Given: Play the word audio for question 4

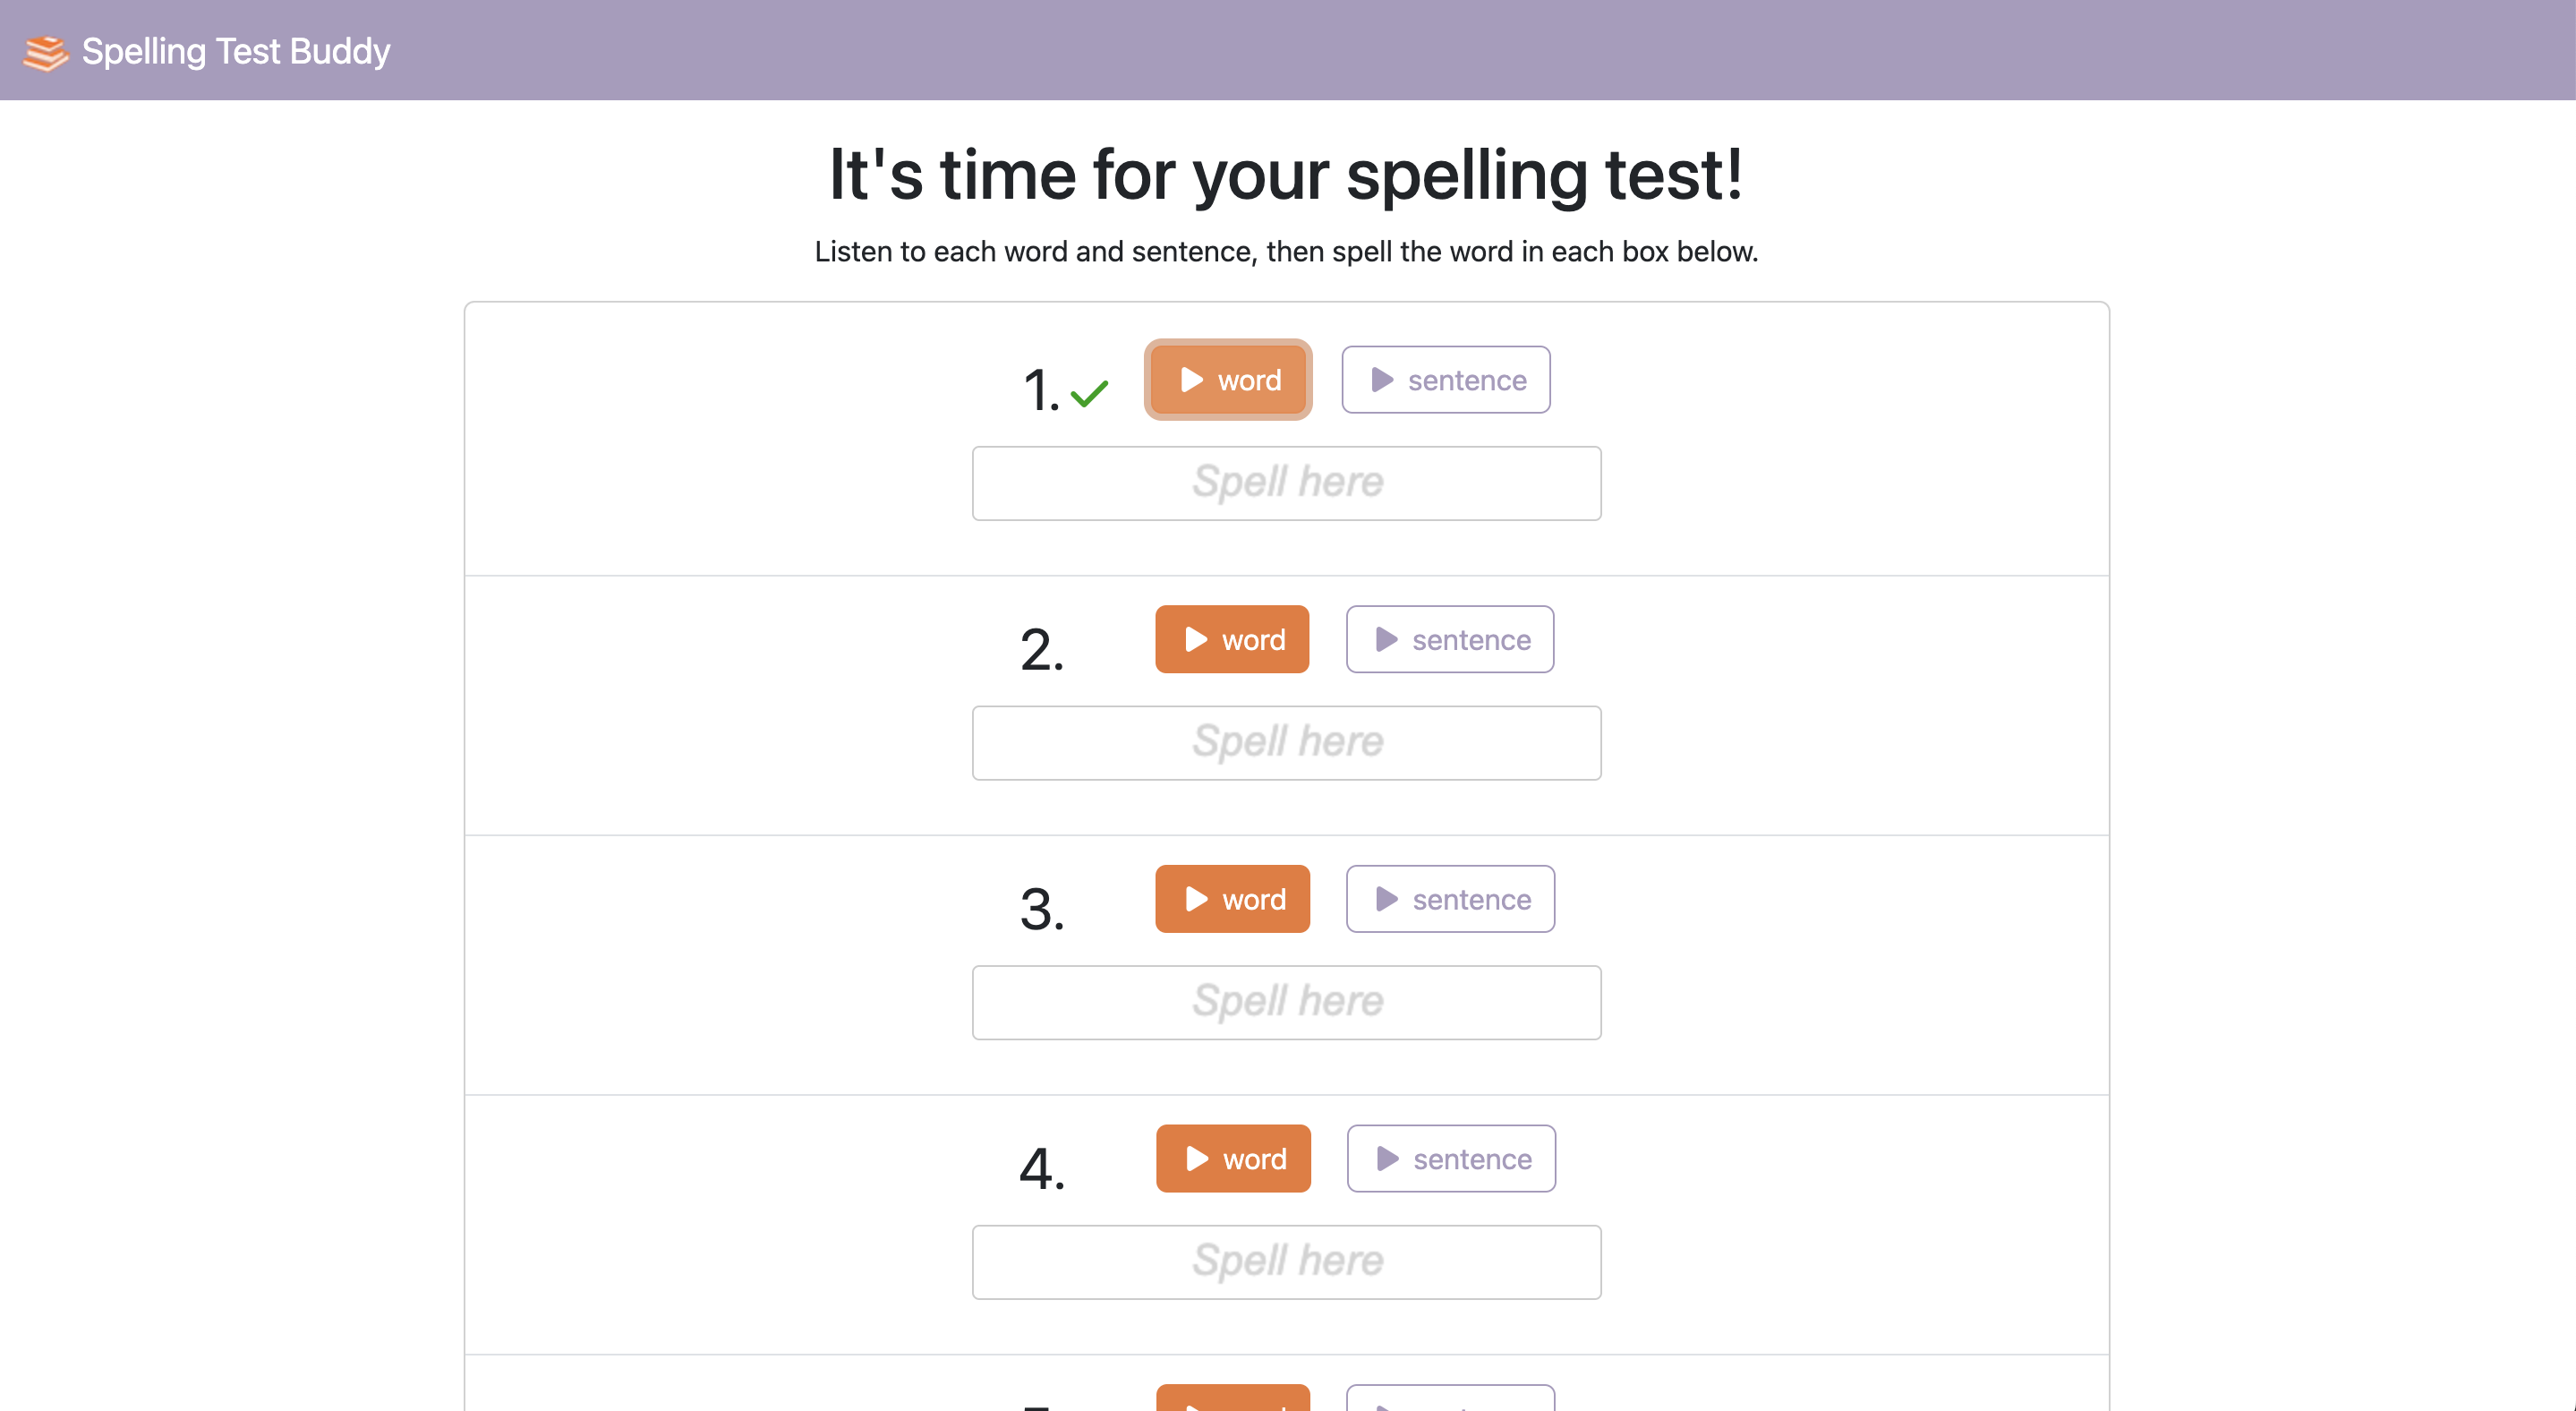Looking at the screenshot, I should click(1233, 1158).
